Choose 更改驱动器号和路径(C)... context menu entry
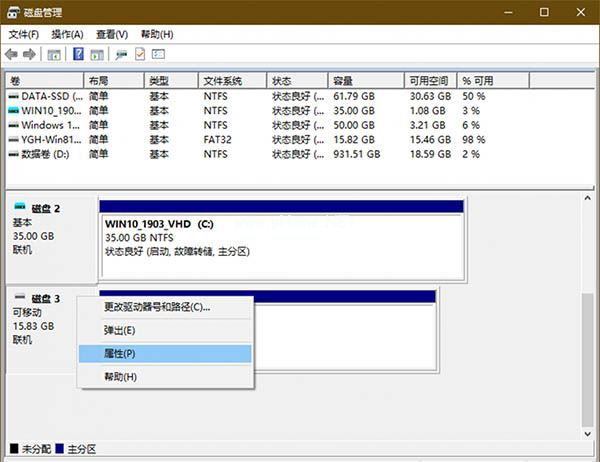600x462 pixels. pyautogui.click(x=165, y=307)
